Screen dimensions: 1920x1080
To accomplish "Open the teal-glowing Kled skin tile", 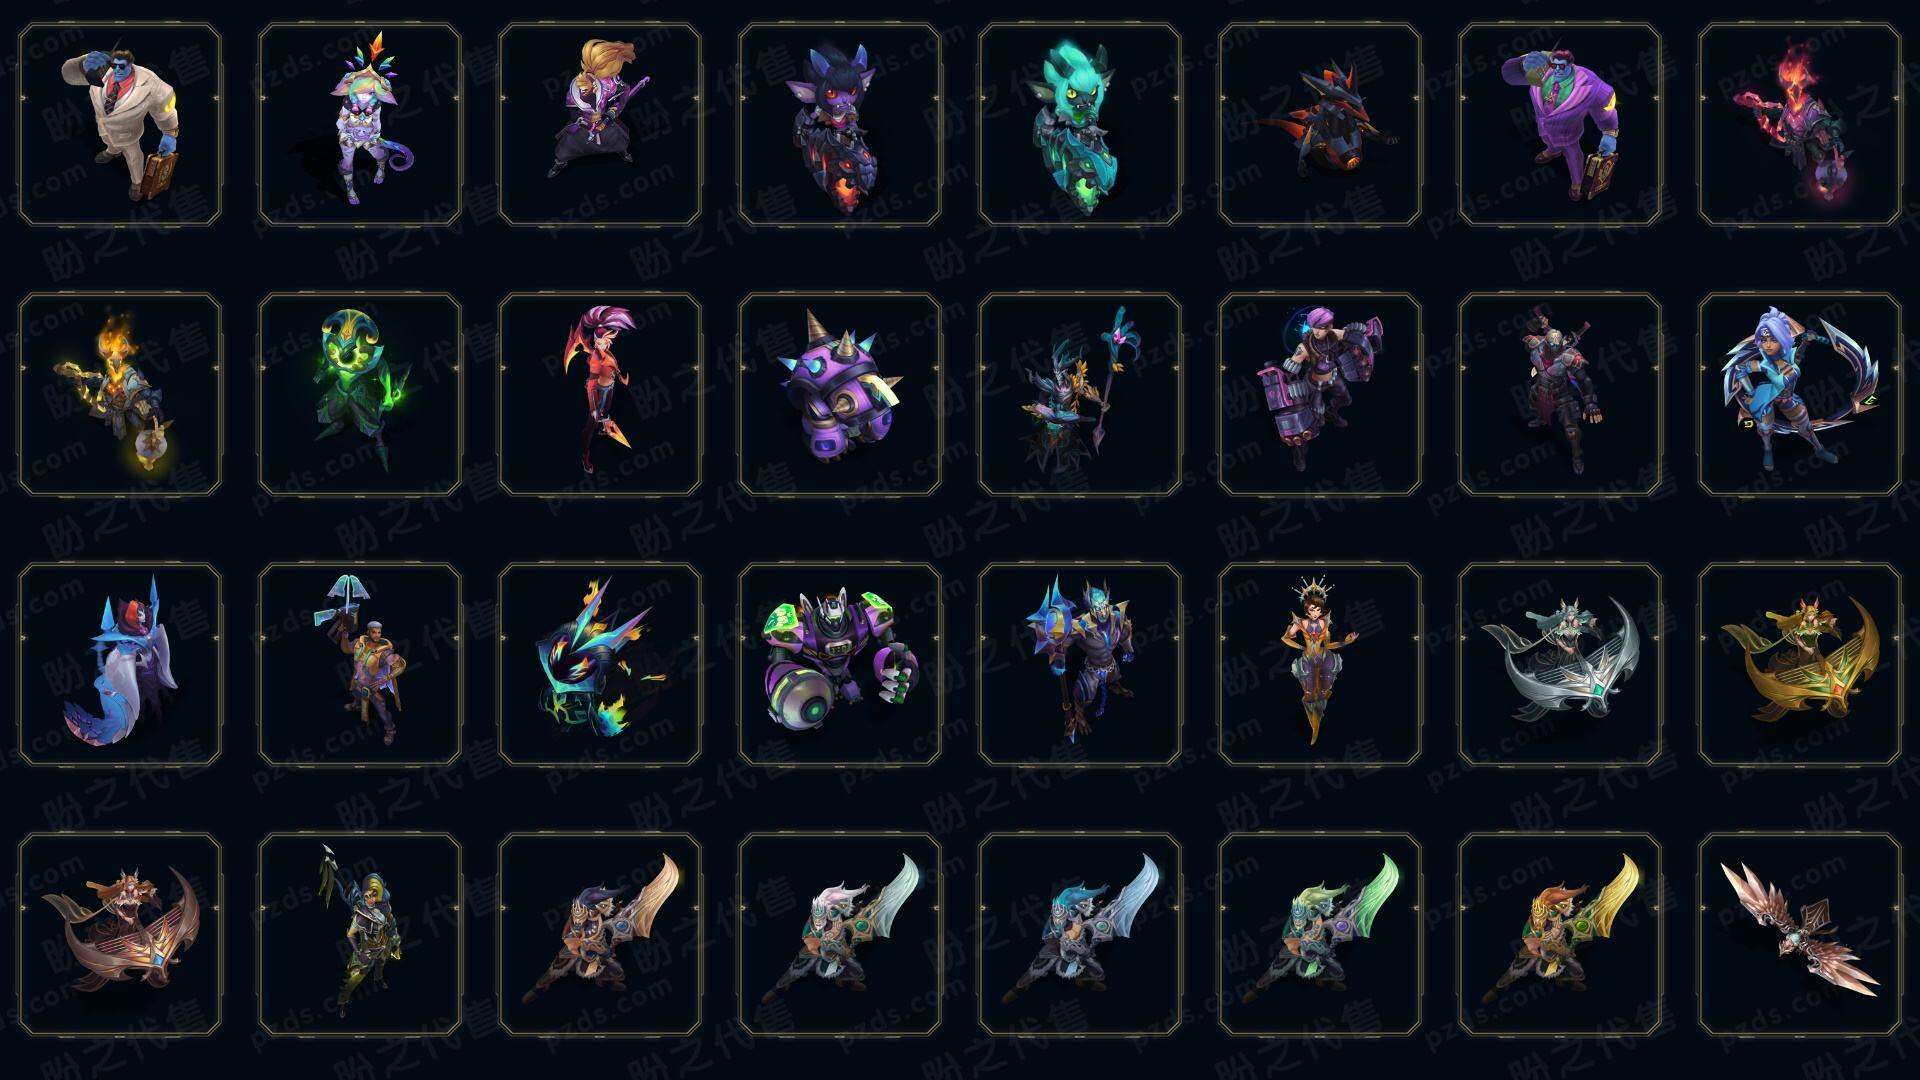I will tap(1080, 125).
